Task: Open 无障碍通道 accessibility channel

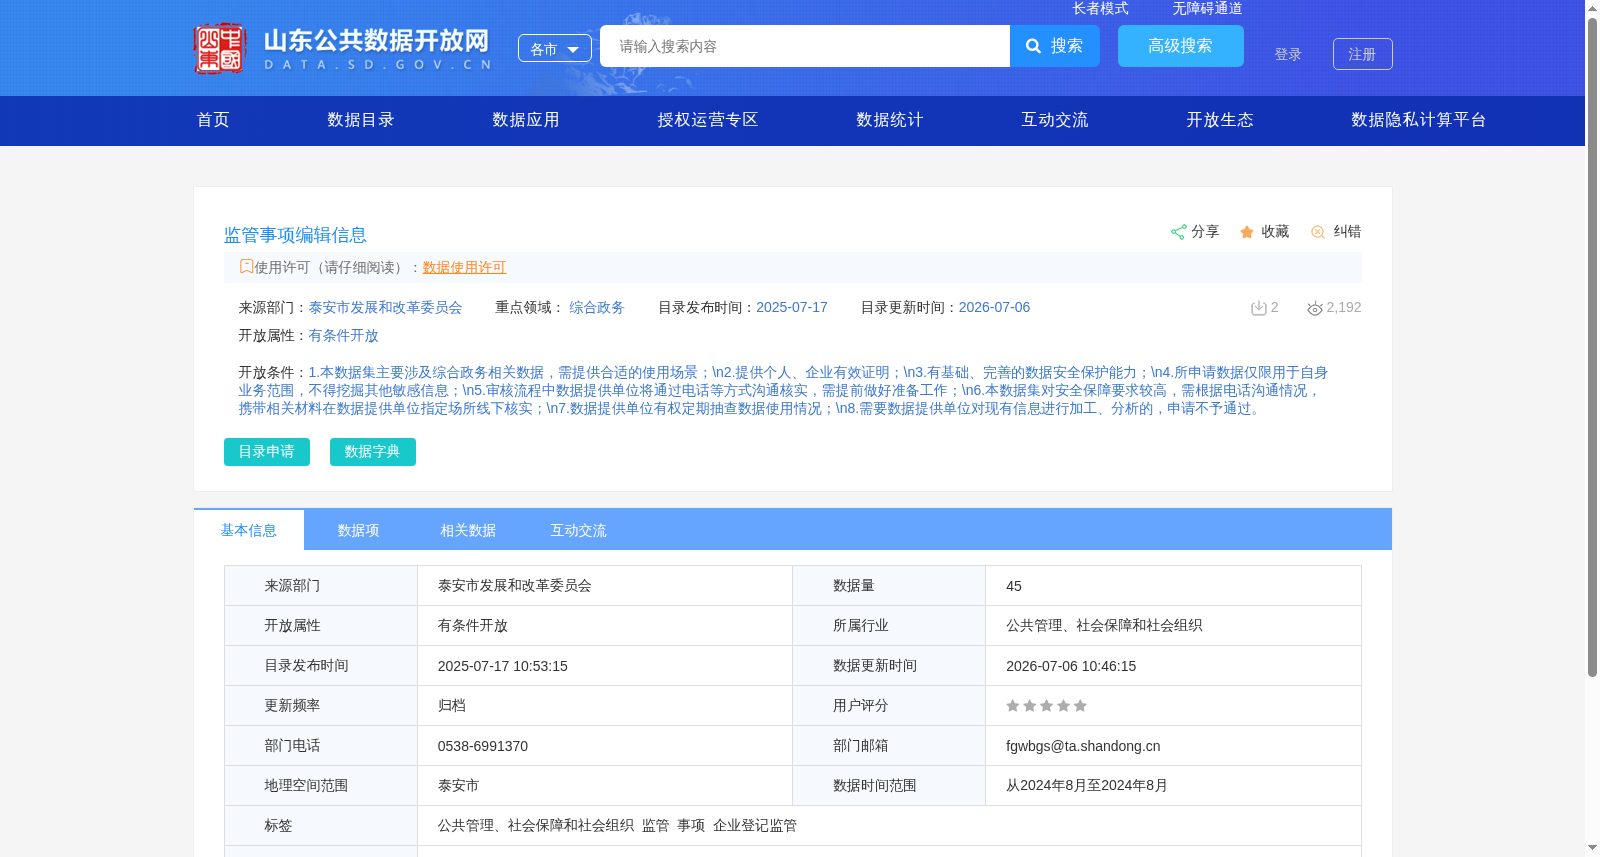Action: pyautogui.click(x=1207, y=8)
